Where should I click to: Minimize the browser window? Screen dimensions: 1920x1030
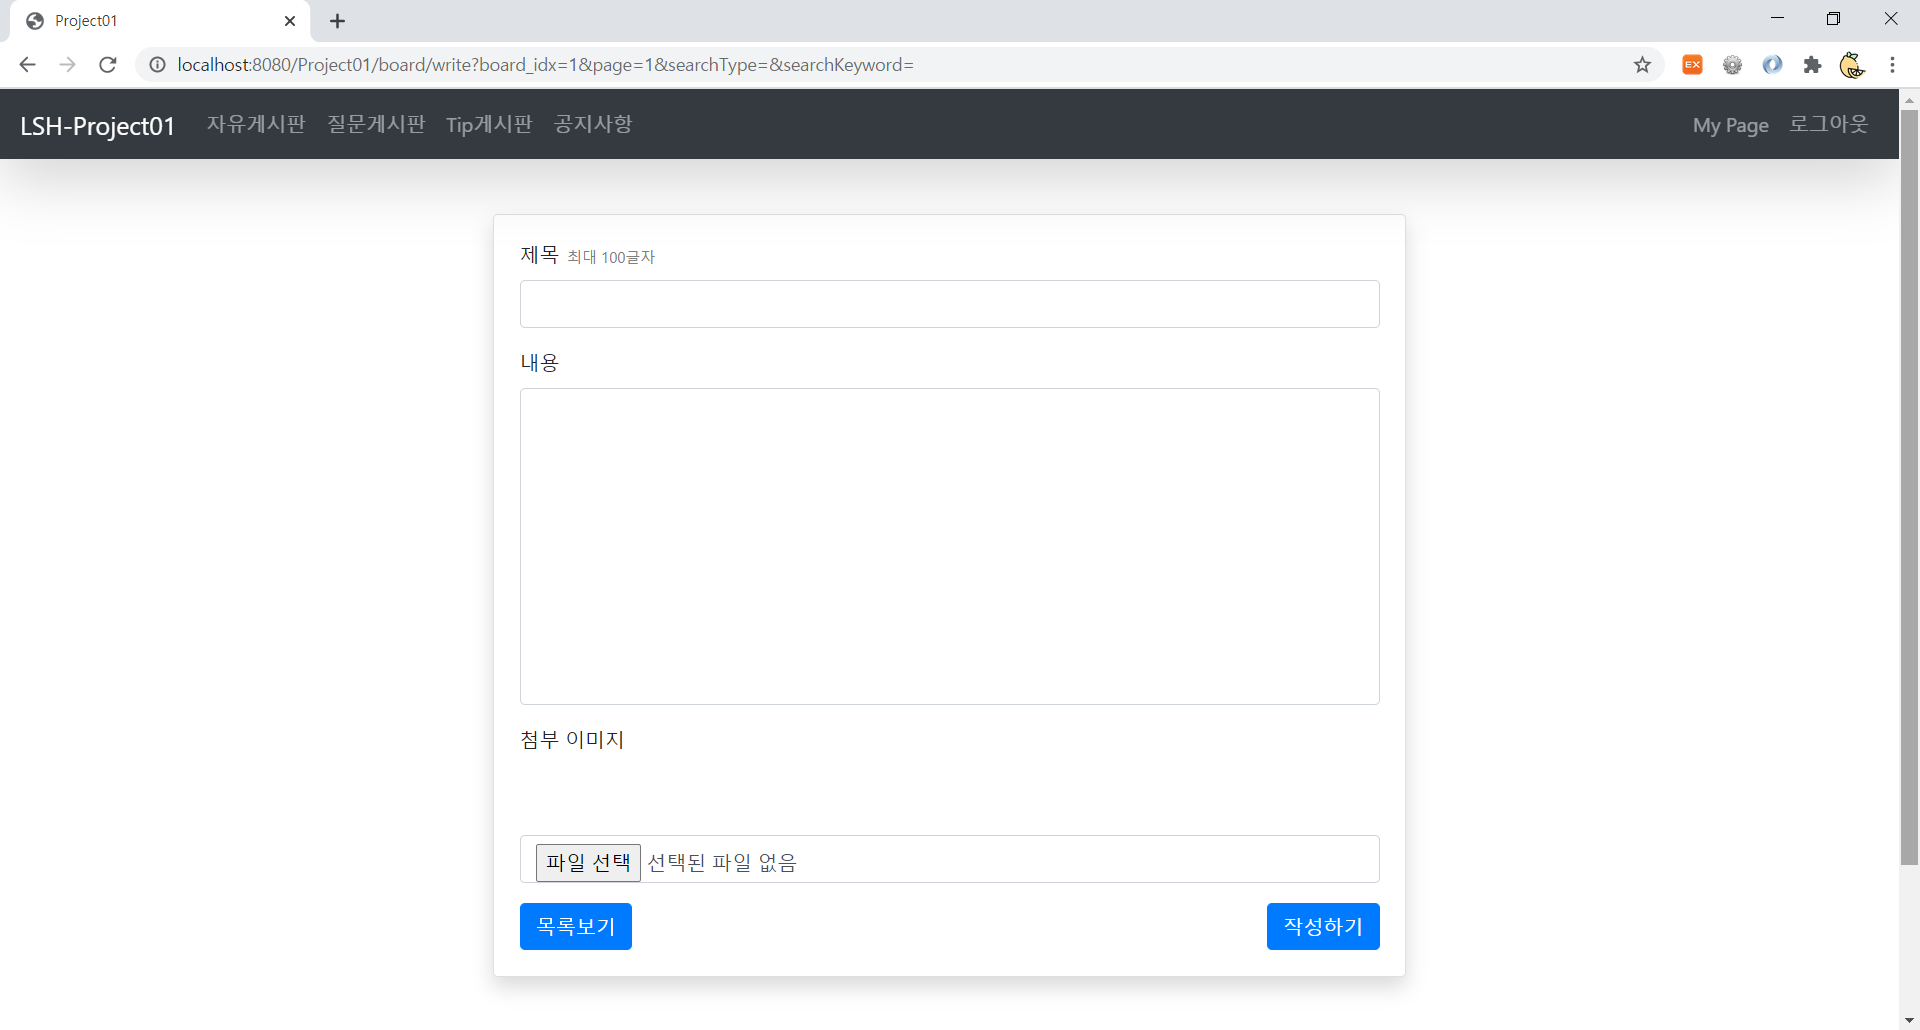point(1777,19)
